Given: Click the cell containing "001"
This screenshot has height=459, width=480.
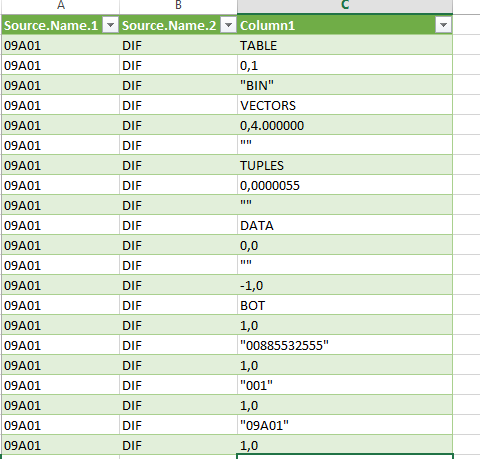Looking at the screenshot, I should tap(345, 385).
